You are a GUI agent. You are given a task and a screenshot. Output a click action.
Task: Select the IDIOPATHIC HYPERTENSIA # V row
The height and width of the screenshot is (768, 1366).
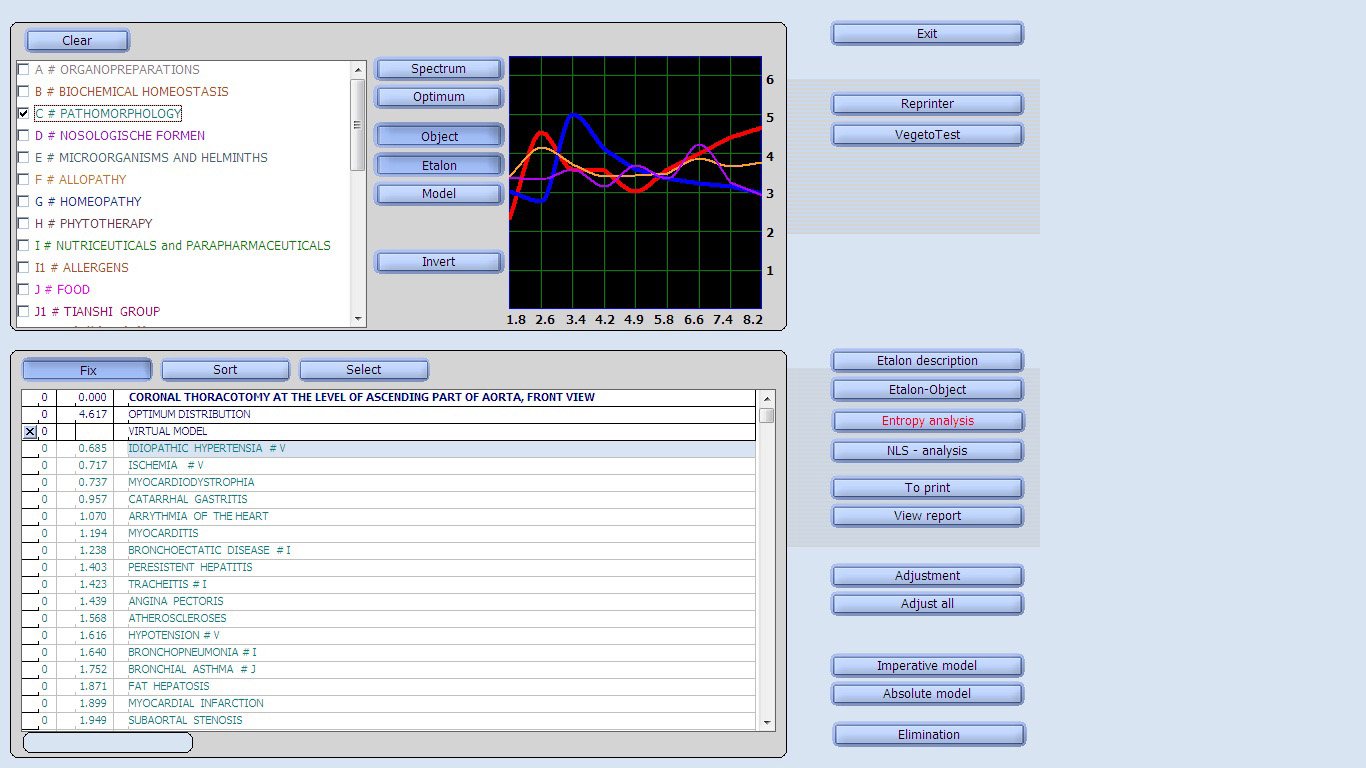206,449
